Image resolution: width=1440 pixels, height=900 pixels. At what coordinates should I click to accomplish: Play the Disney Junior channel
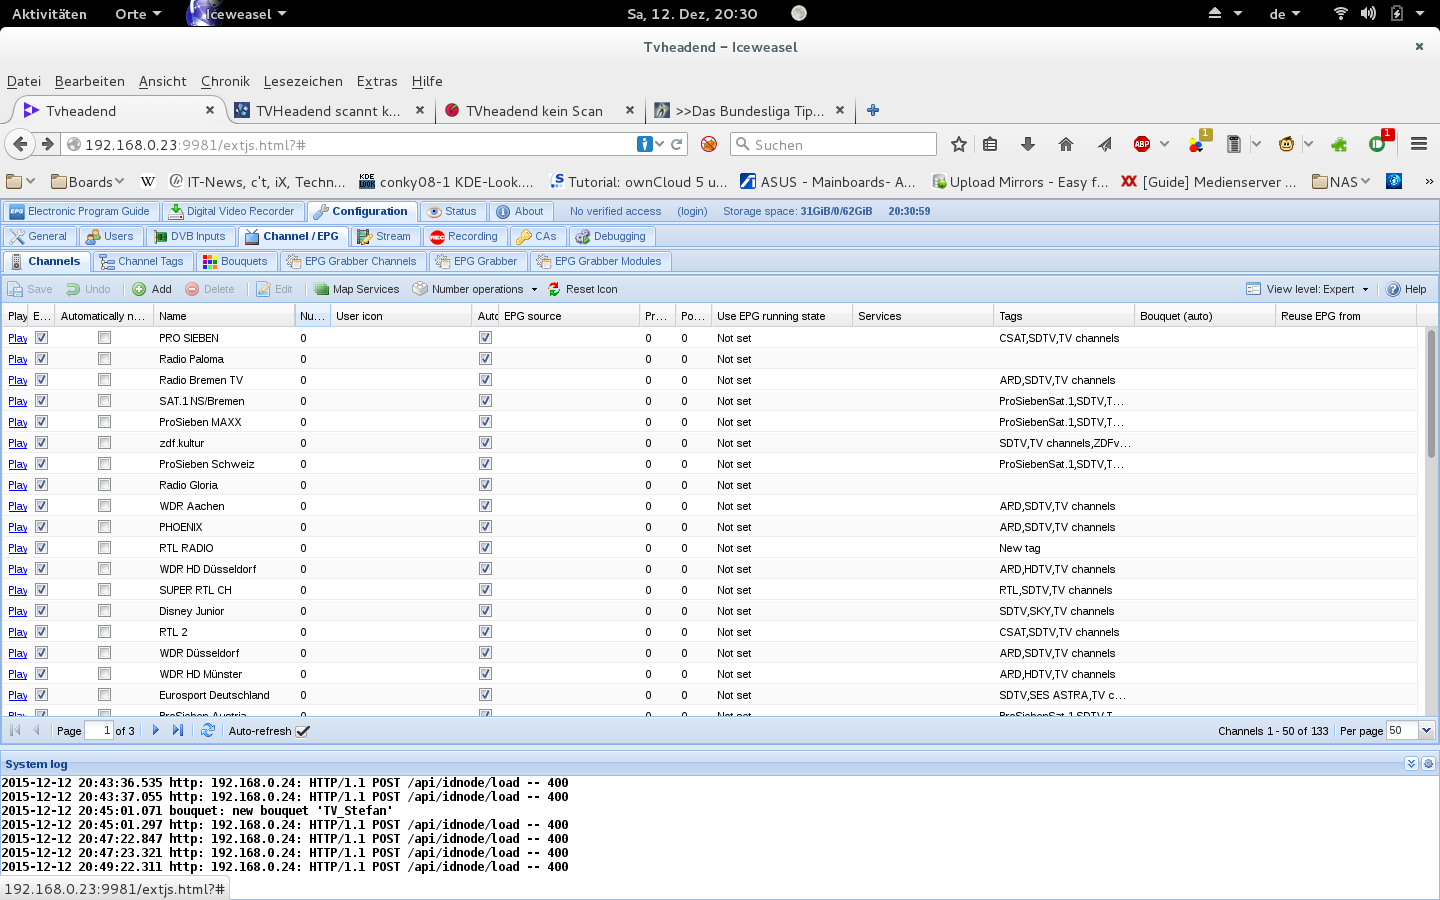(x=18, y=611)
